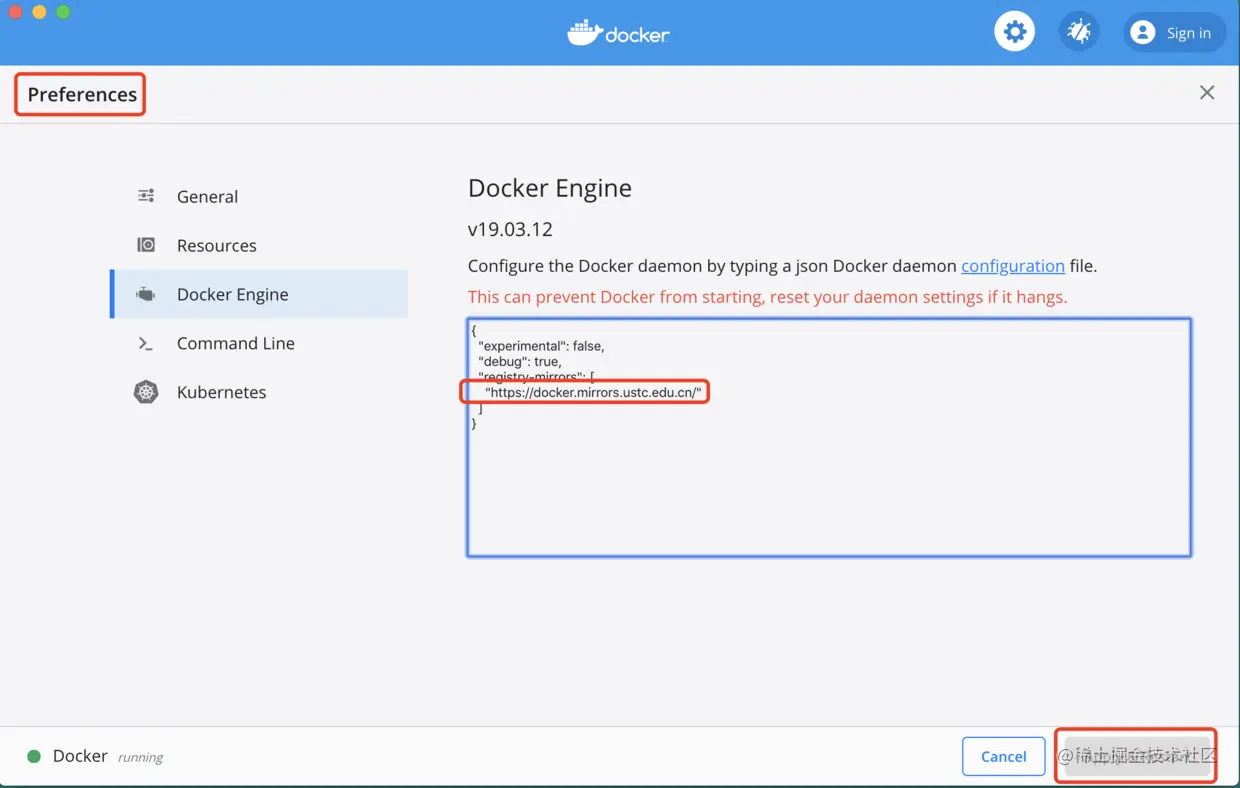This screenshot has width=1240, height=788.
Task: Click the Kubernetes wheel icon
Action: [x=146, y=392]
